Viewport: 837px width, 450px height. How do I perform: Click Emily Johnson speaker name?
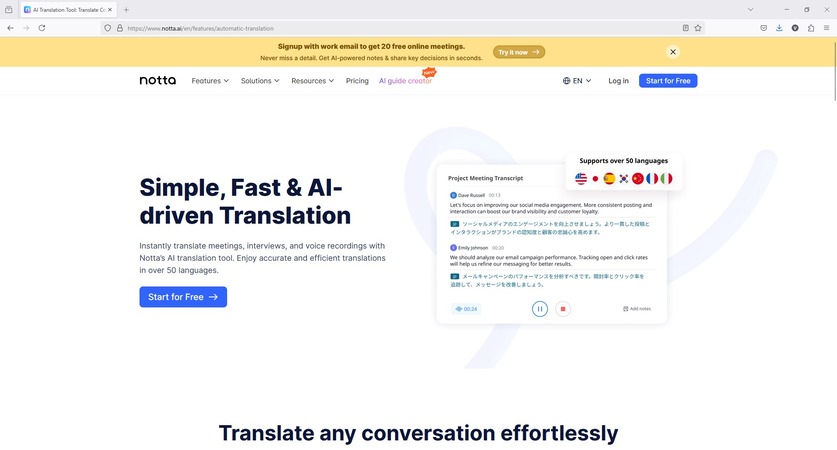pyautogui.click(x=473, y=248)
